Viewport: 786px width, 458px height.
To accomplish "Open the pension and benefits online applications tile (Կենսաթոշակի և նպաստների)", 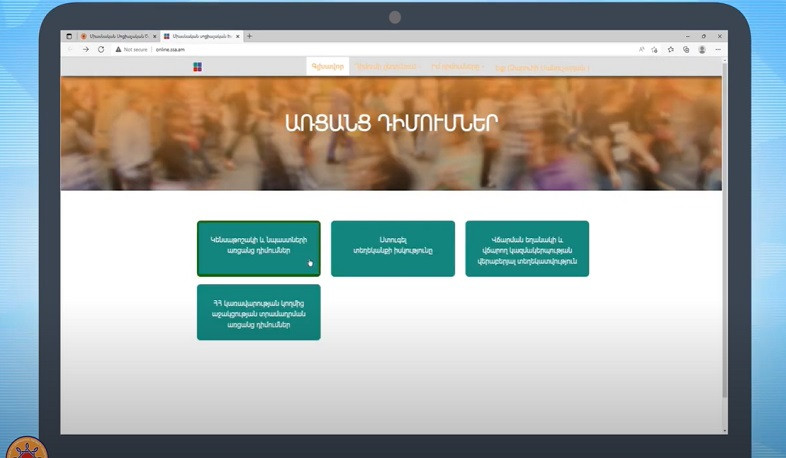I will (259, 249).
